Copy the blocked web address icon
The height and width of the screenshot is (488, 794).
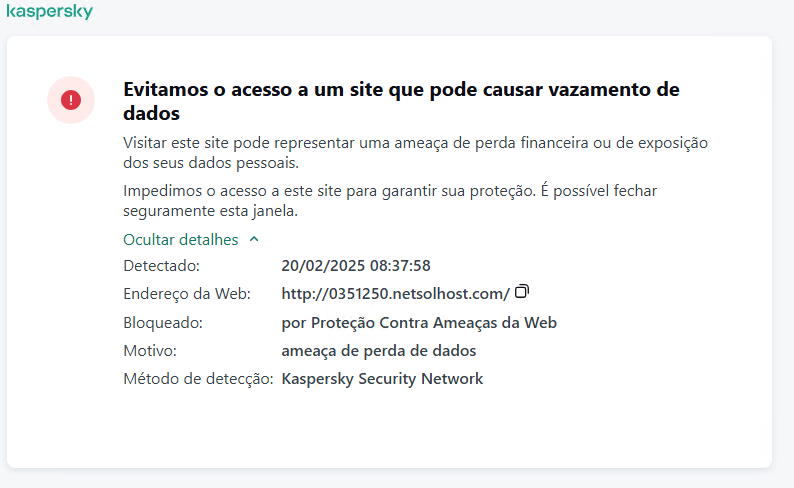point(521,292)
